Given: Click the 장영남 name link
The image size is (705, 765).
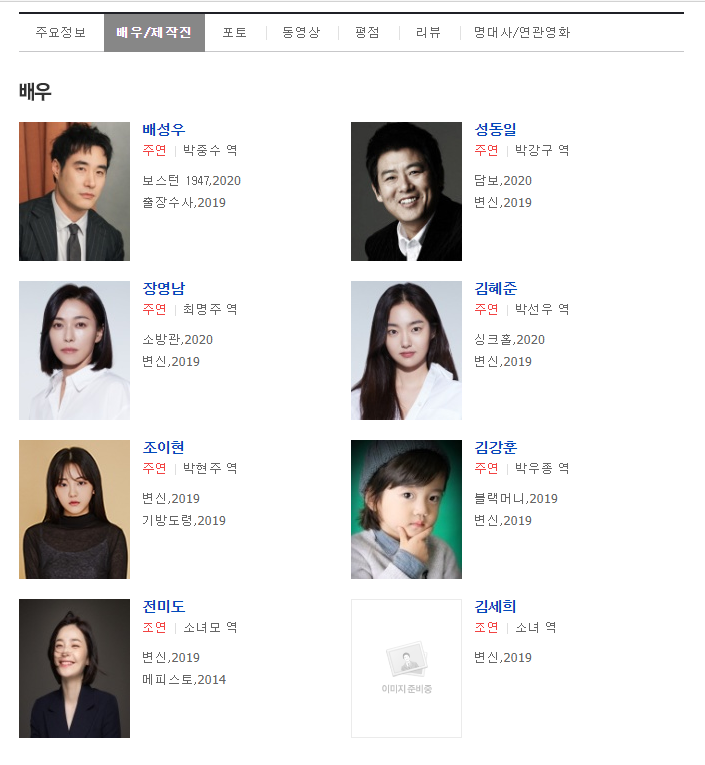Looking at the screenshot, I should point(163,288).
